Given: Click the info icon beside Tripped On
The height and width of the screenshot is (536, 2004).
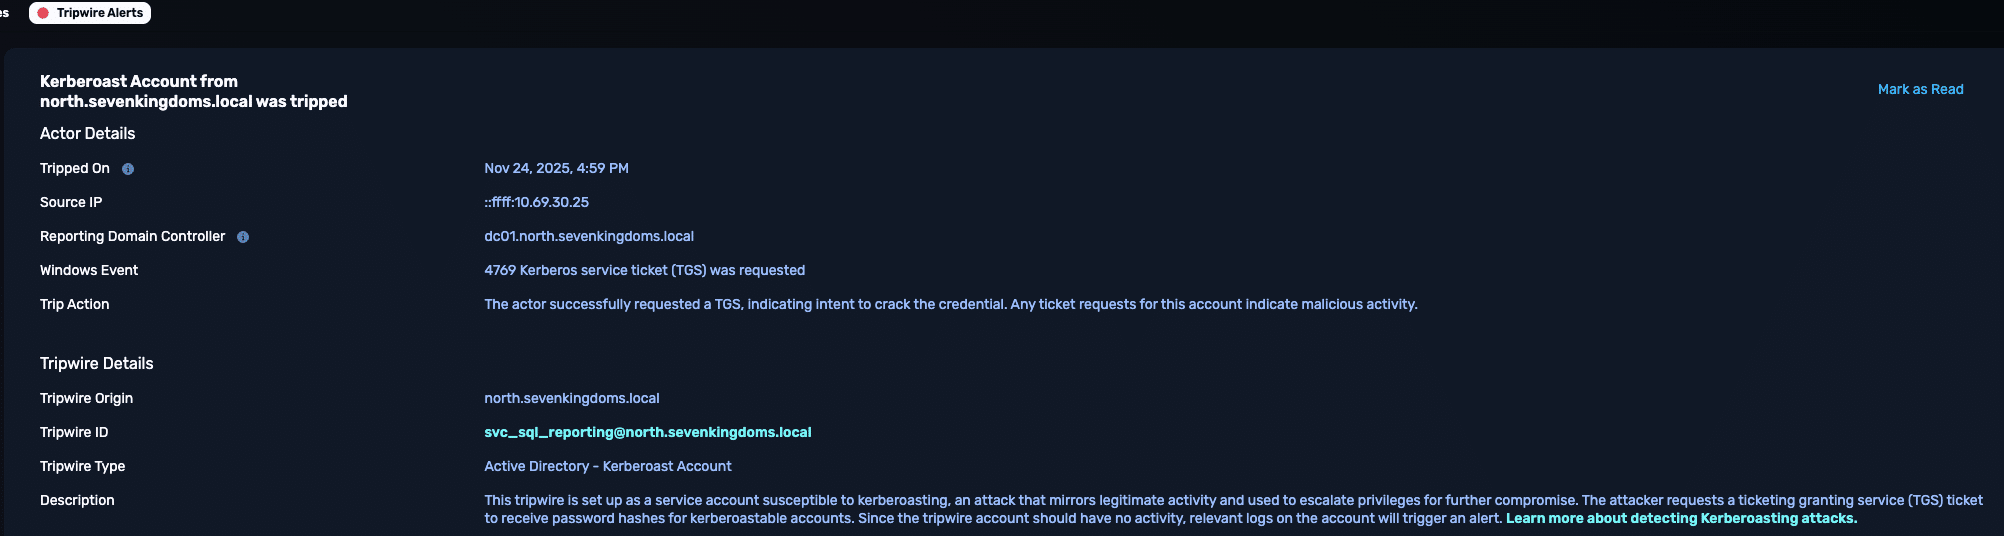Looking at the screenshot, I should pos(128,169).
